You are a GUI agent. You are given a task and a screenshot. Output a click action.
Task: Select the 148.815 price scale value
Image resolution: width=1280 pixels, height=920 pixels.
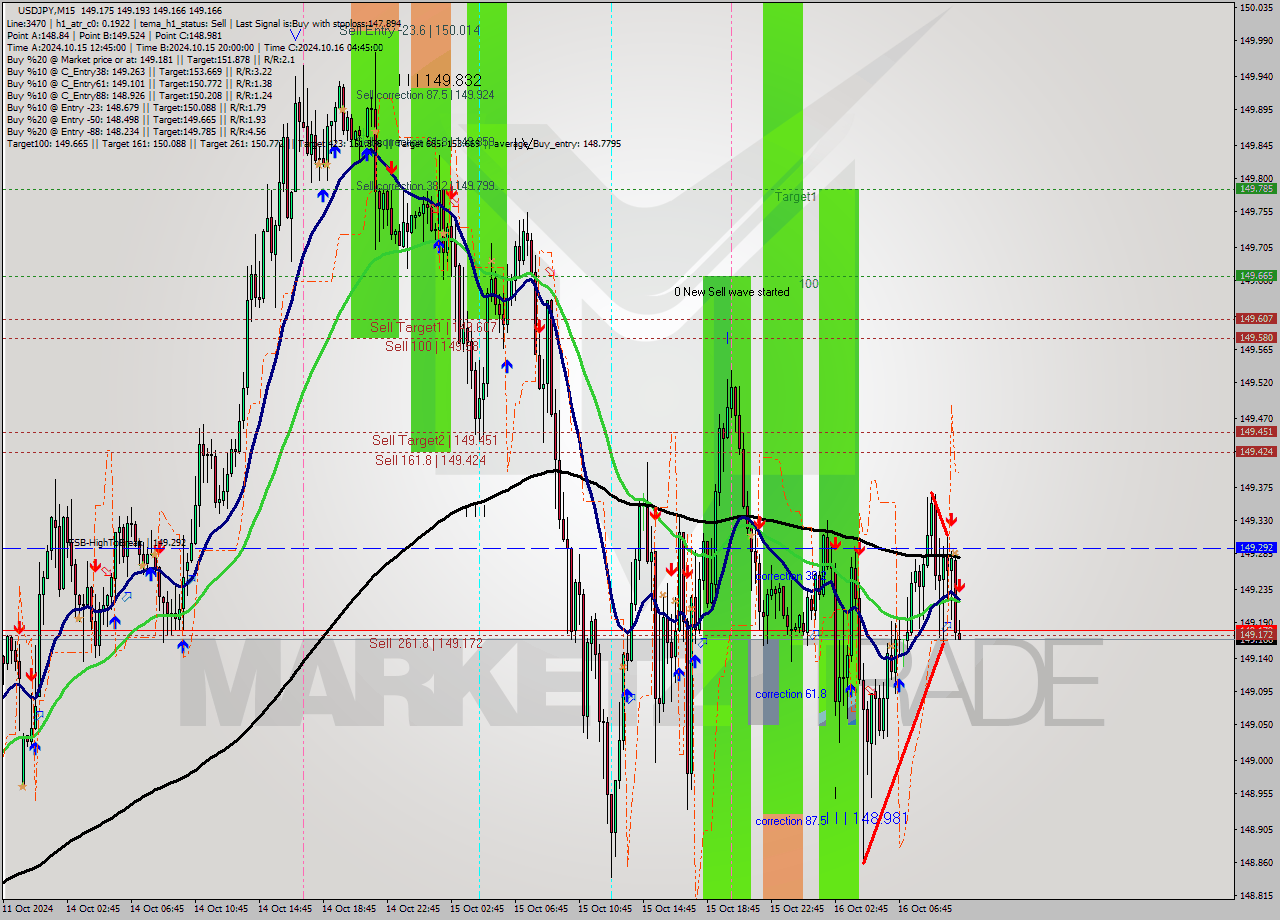click(1256, 896)
